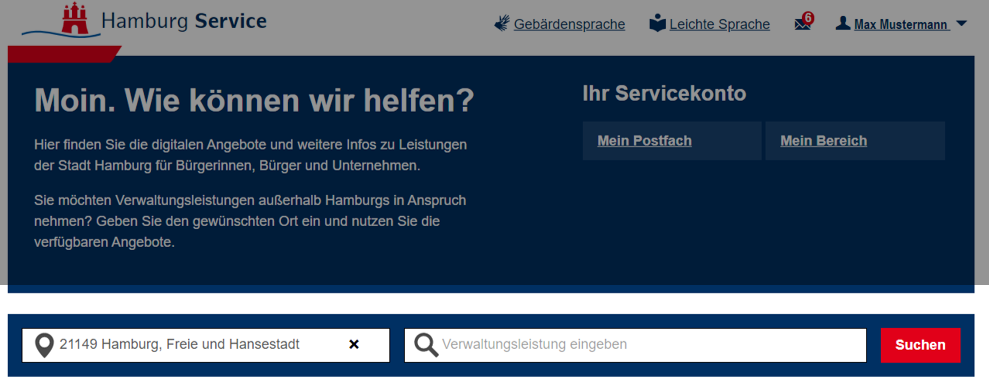Image resolution: width=989 pixels, height=389 pixels.
Task: Open the Gebärdensprache link
Action: 569,25
